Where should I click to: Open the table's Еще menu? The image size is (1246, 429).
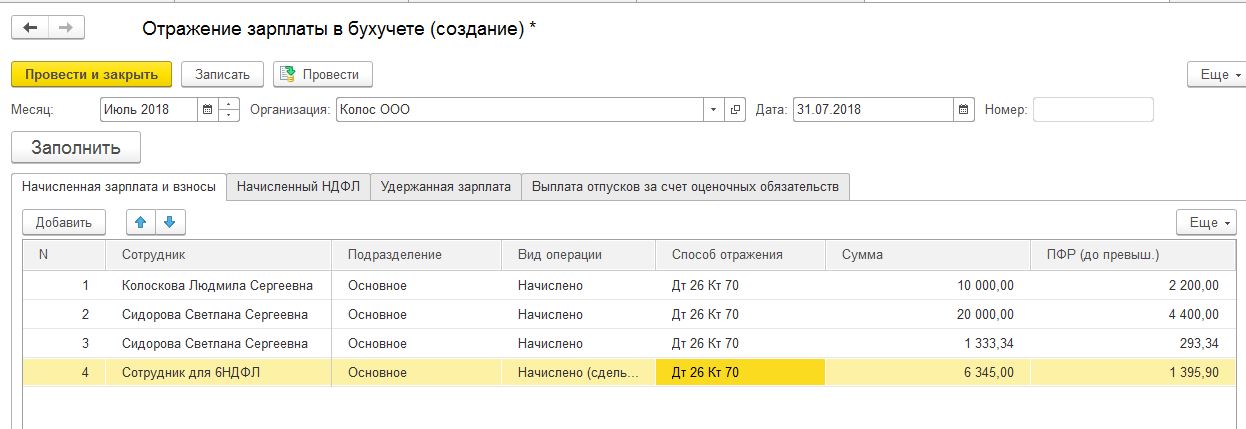[1206, 222]
